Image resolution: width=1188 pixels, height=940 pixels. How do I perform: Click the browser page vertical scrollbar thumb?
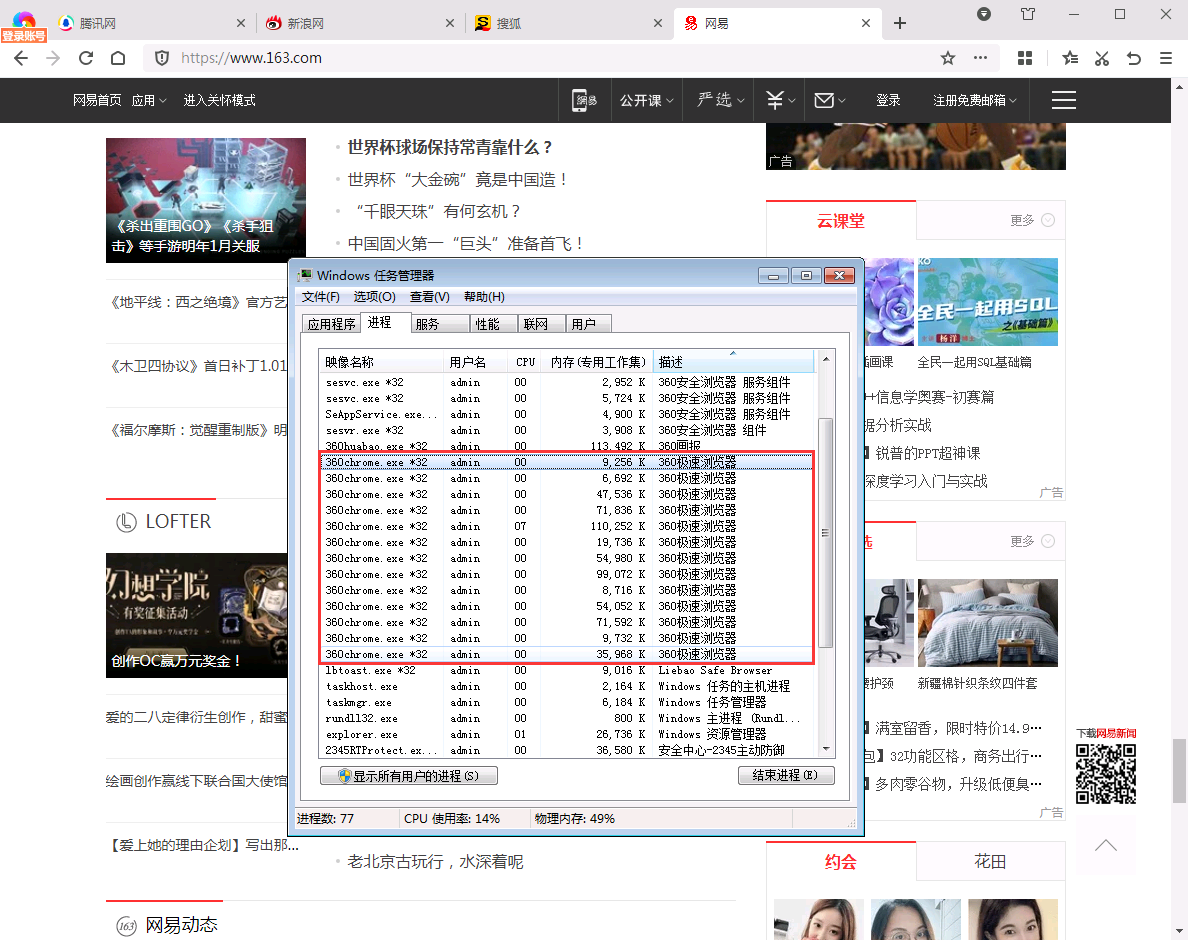click(1180, 770)
